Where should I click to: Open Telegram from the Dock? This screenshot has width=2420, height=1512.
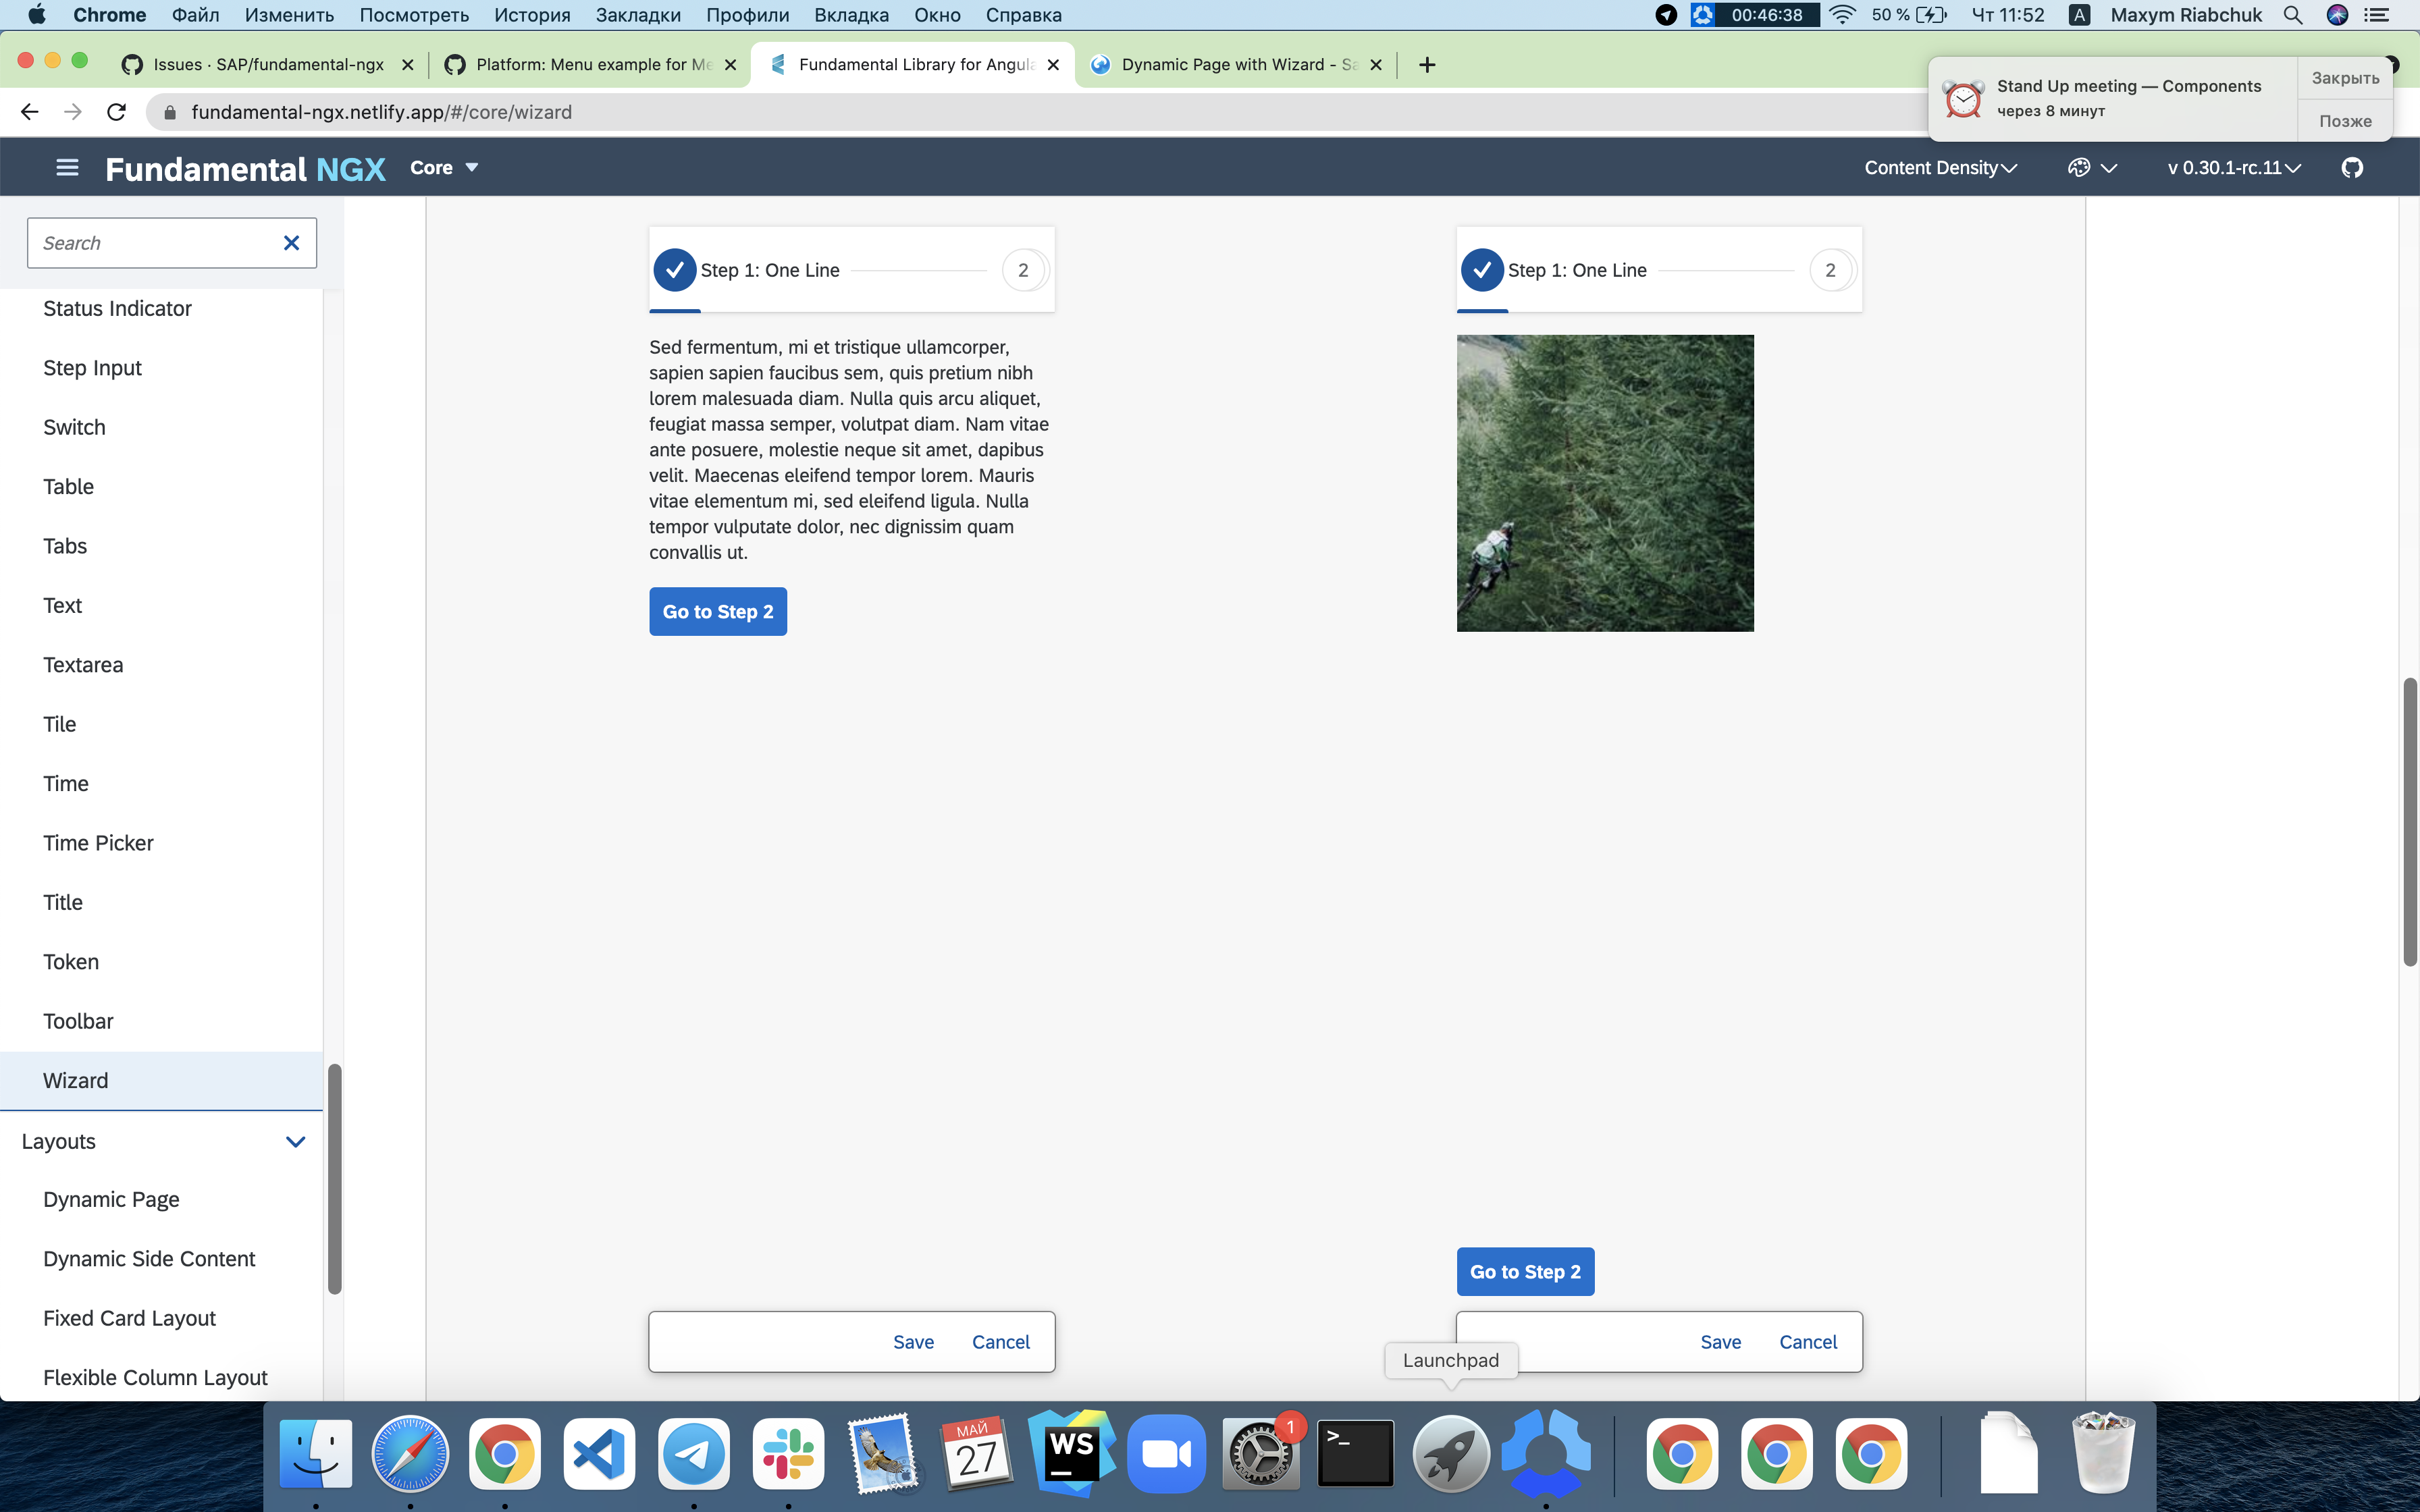pyautogui.click(x=693, y=1452)
